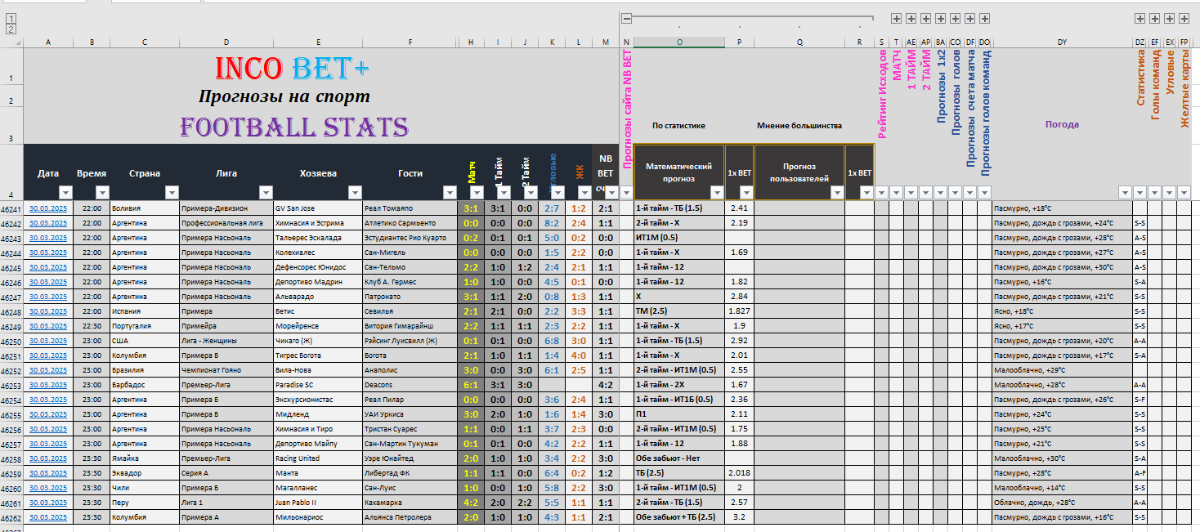Expand the plus button above column FP
The width and height of the screenshot is (1200, 532).
pyautogui.click(x=1185, y=18)
